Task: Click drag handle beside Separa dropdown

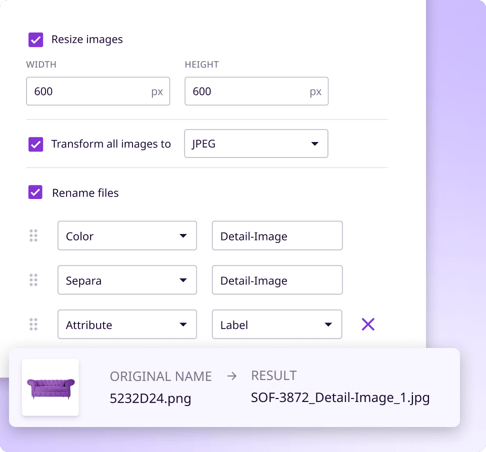Action: 33,280
